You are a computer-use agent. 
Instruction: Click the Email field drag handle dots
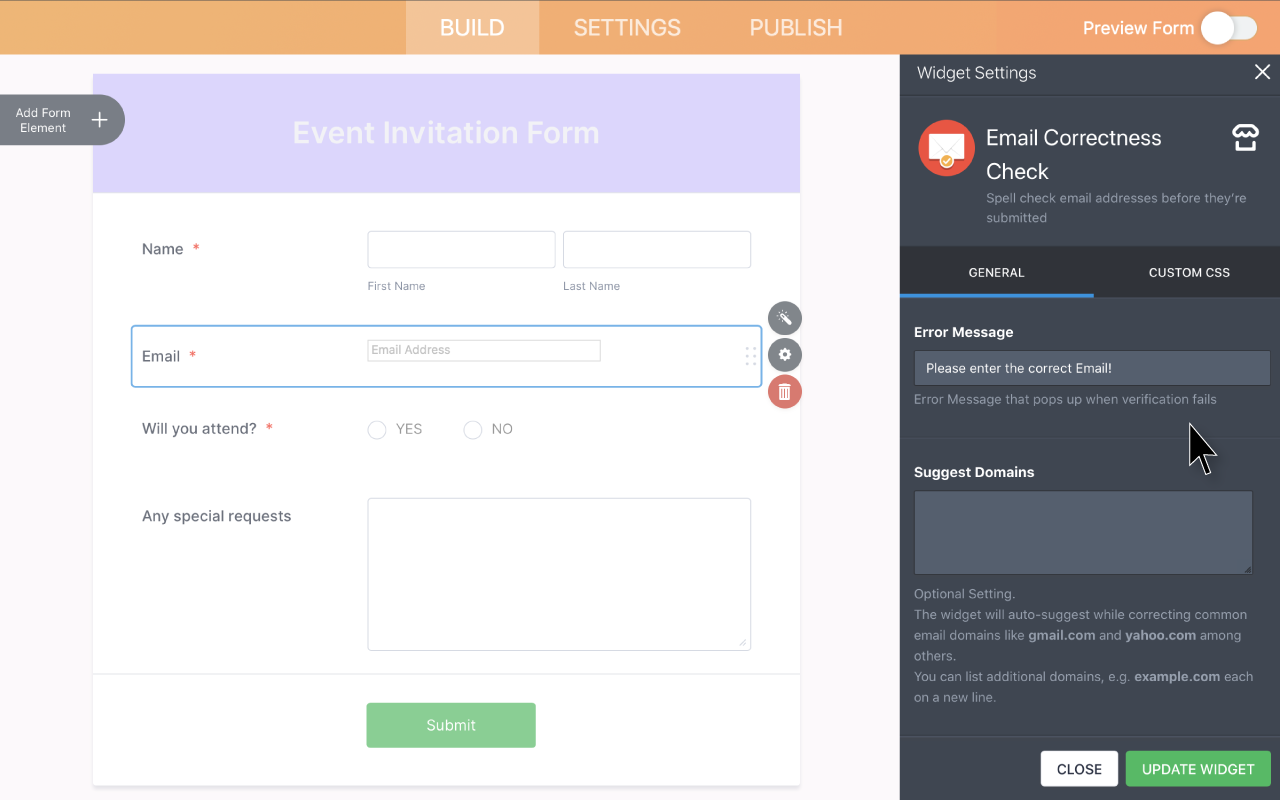[750, 356]
